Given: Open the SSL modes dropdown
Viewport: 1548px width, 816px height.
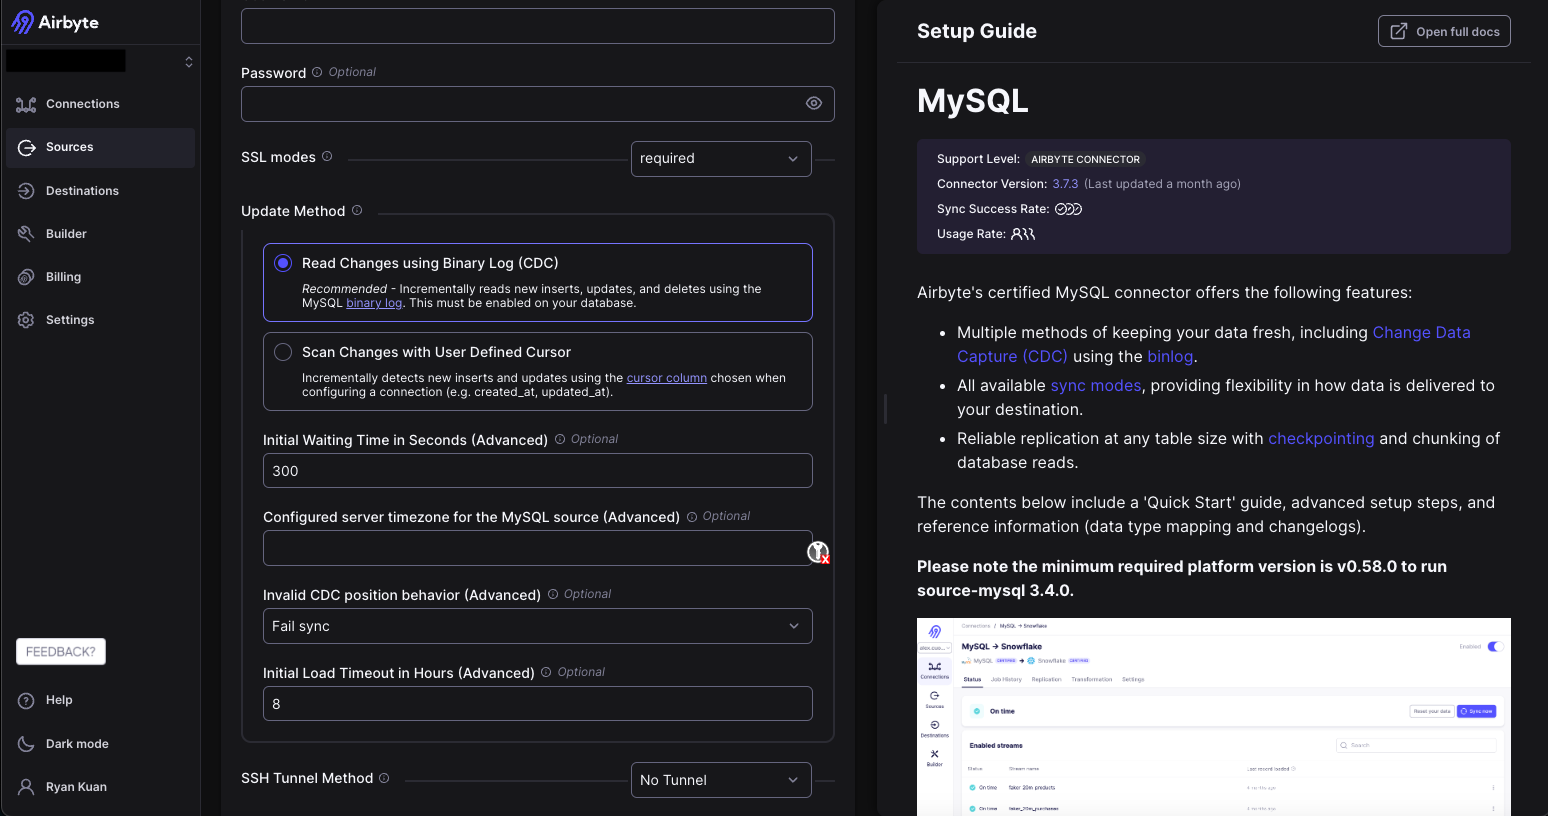Looking at the screenshot, I should [x=721, y=158].
